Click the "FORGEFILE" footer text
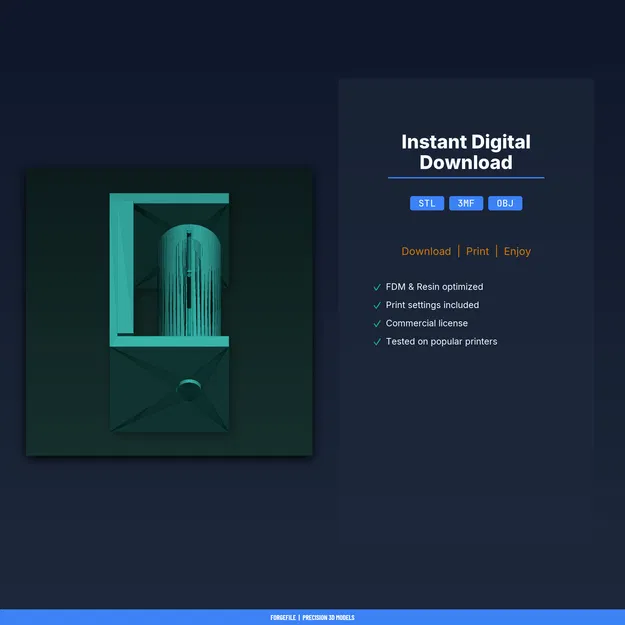This screenshot has width=625, height=625. 283,617
